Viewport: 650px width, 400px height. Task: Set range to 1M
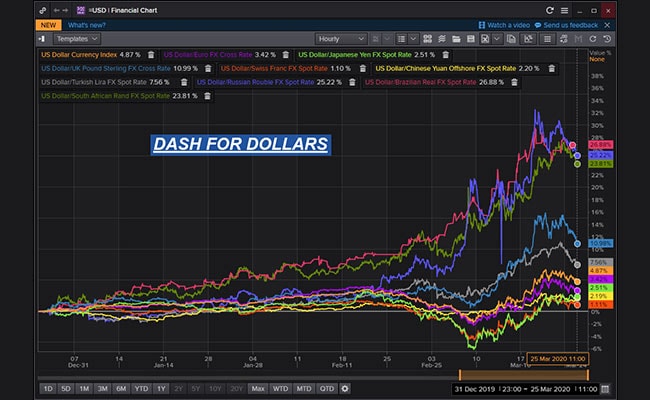tap(84, 389)
